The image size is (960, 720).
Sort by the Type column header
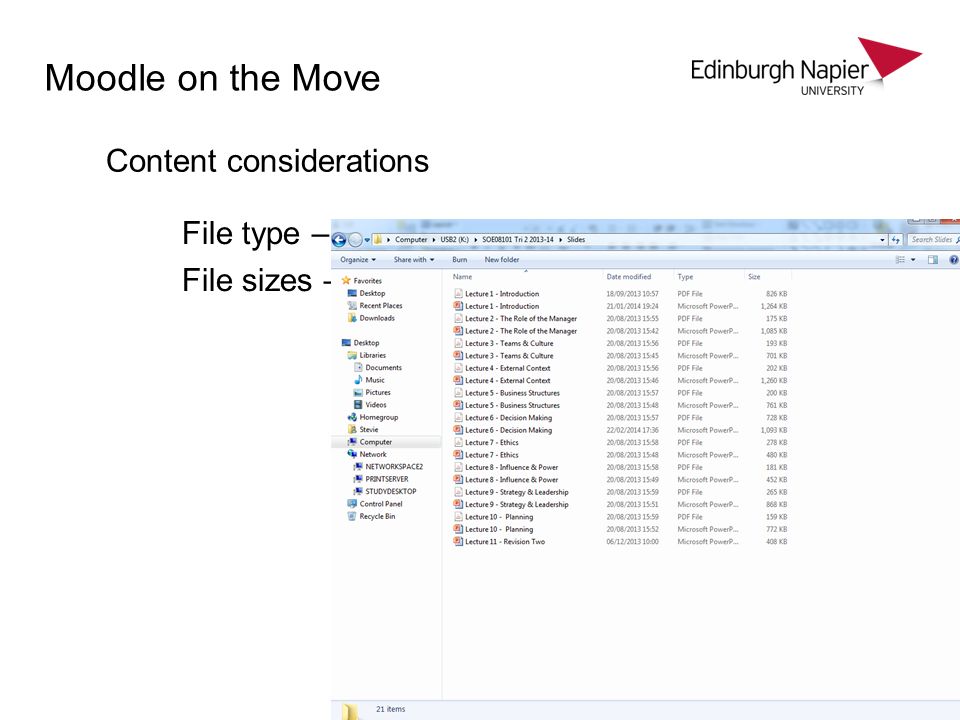[x=685, y=277]
